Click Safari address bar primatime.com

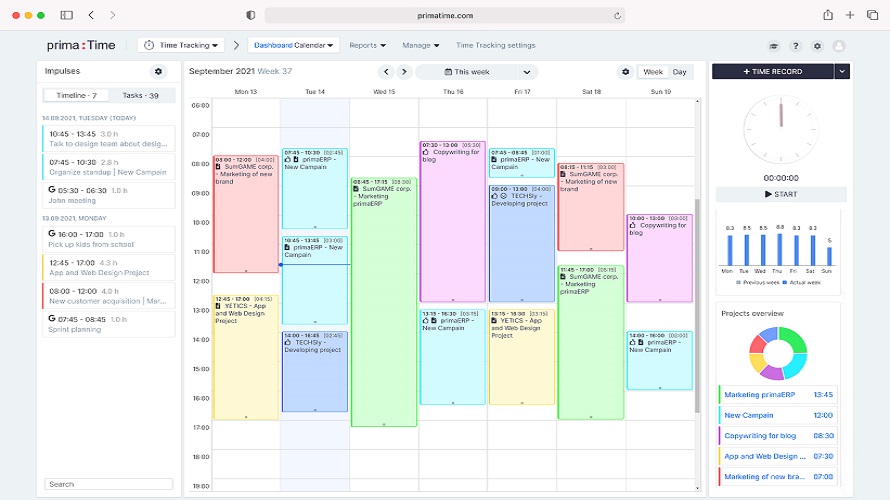click(445, 15)
